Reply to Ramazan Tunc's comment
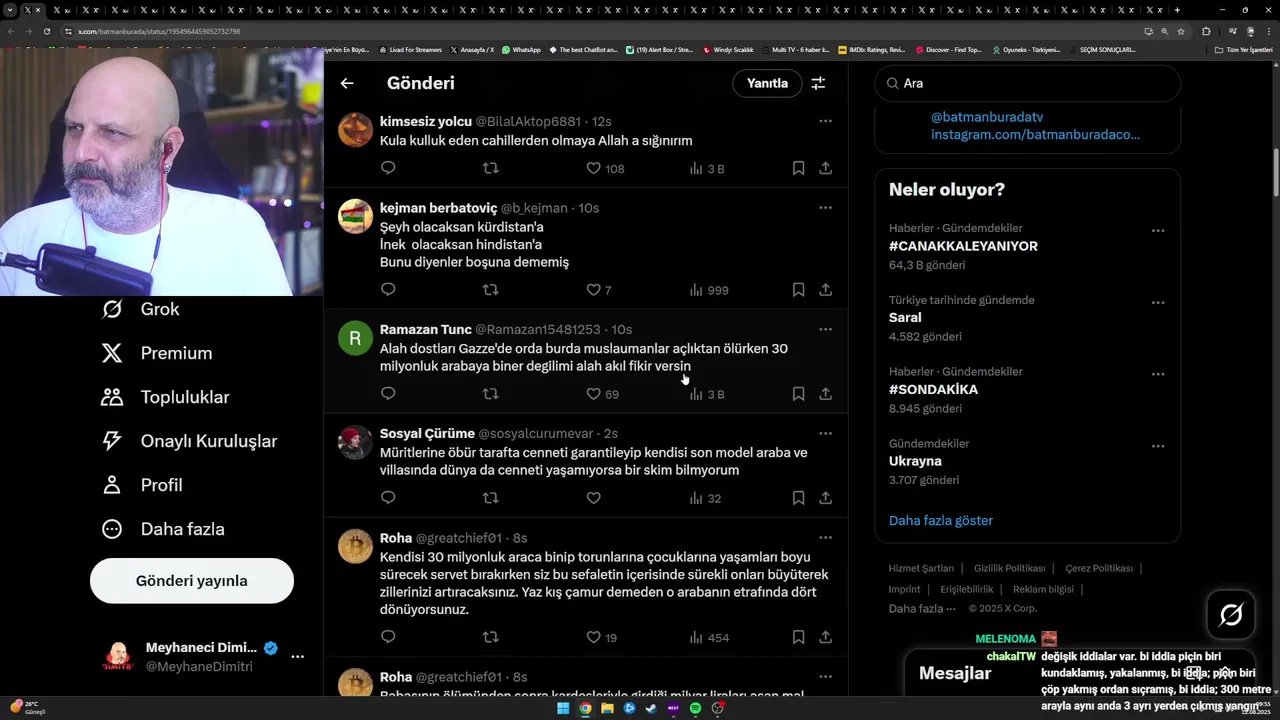The image size is (1280, 720). coord(388,394)
